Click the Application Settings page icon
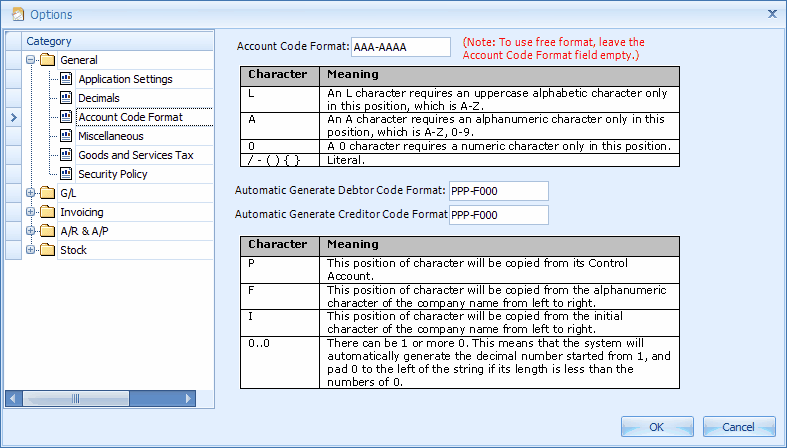 click(x=66, y=79)
